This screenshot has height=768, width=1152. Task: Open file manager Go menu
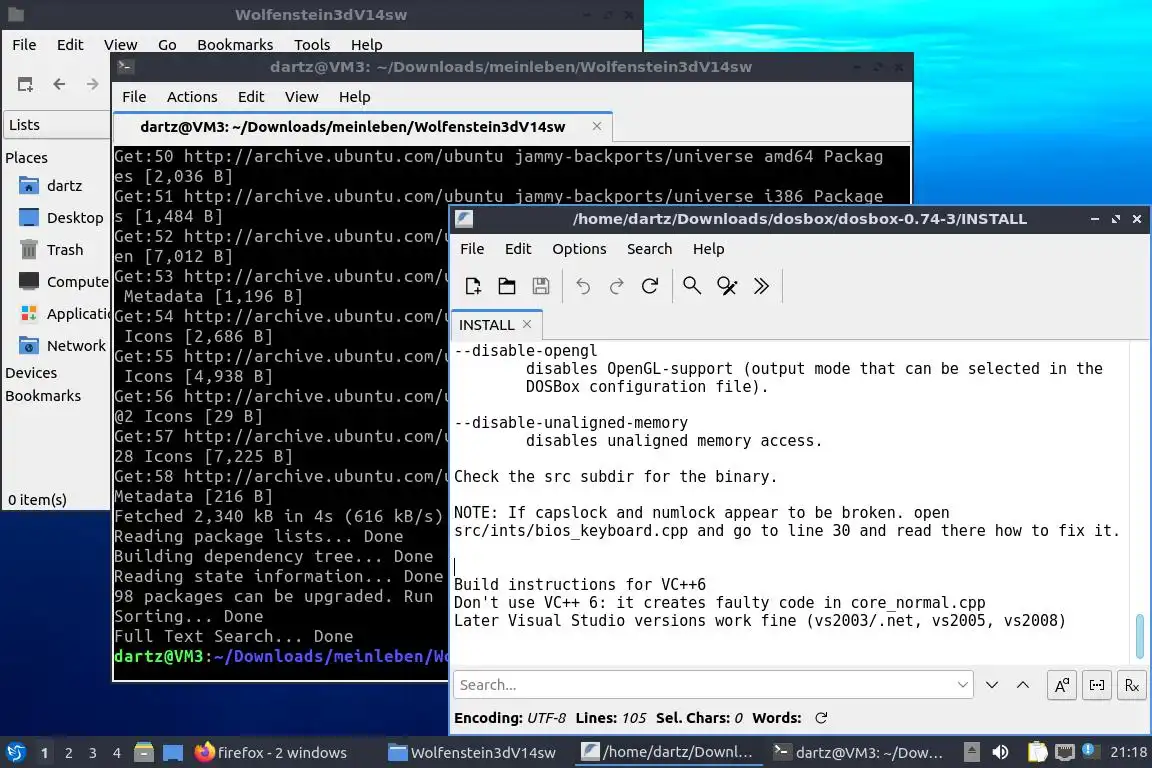point(167,45)
